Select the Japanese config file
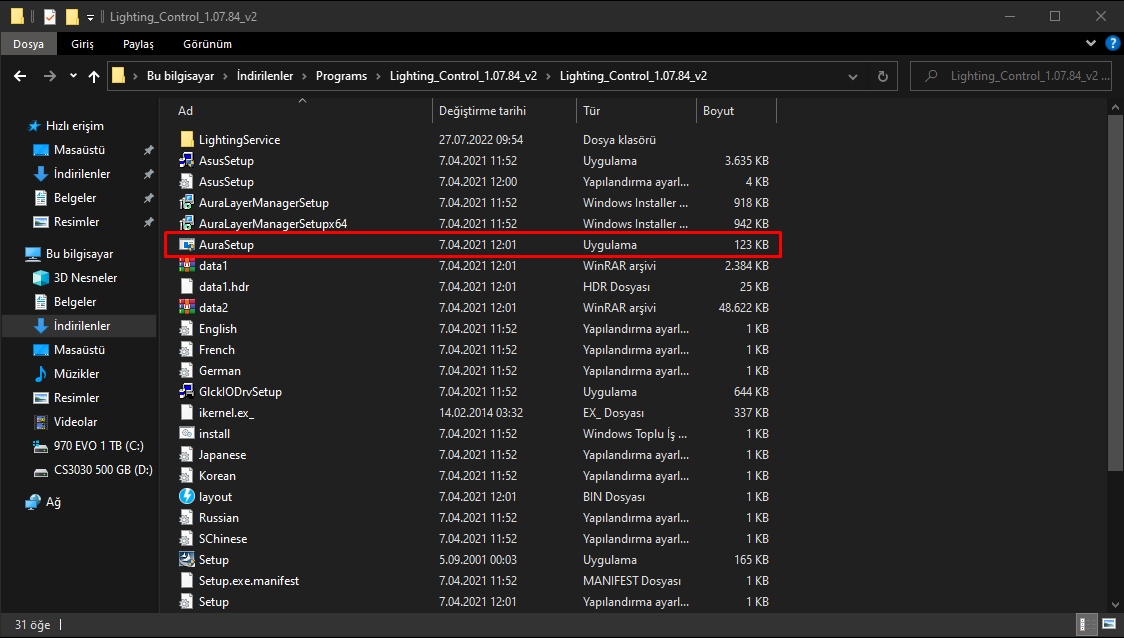This screenshot has height=638, width=1124. [222, 454]
